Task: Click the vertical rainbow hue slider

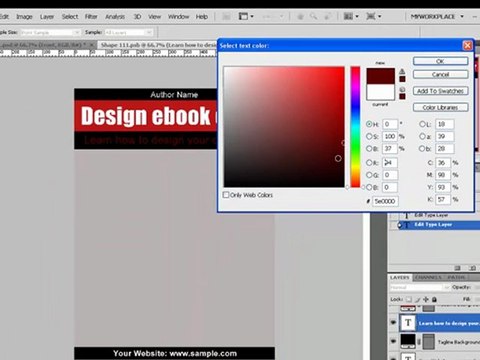Action: pyautogui.click(x=355, y=127)
